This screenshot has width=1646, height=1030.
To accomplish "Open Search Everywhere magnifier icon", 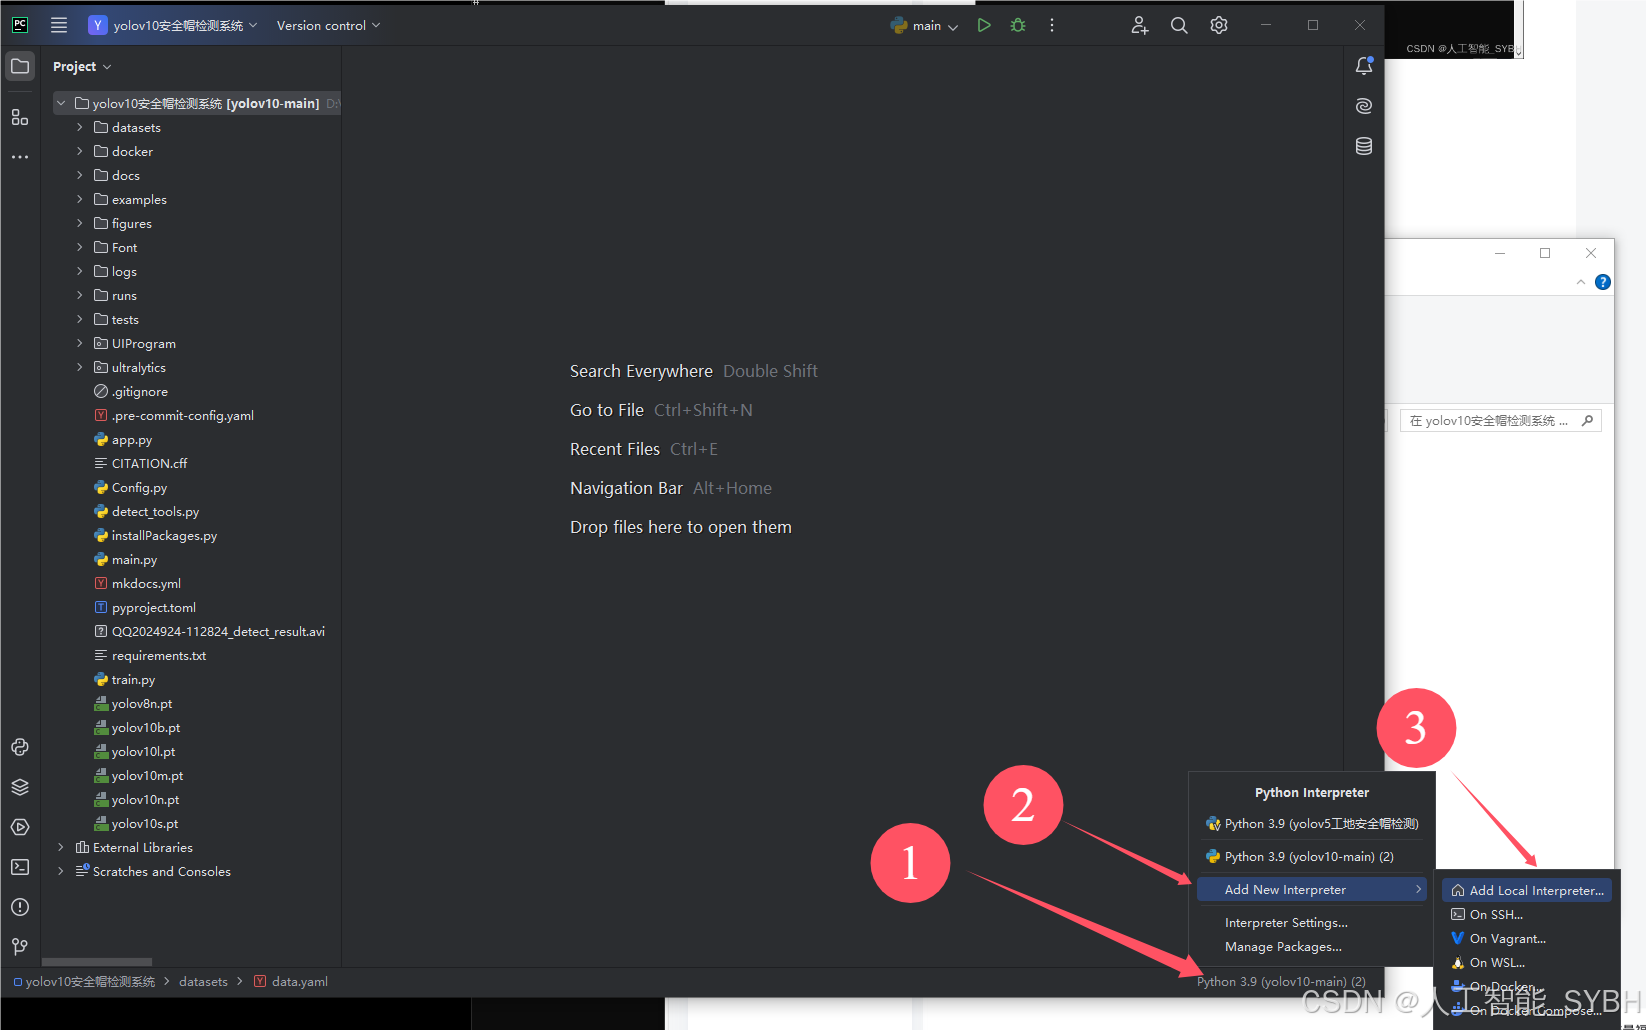I will 1179,25.
